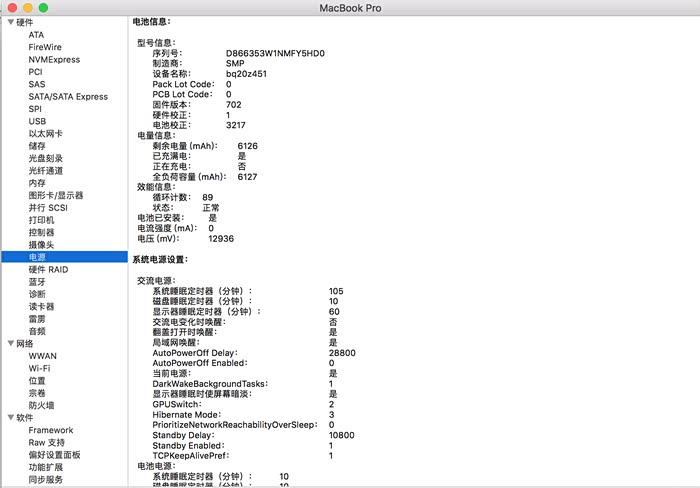Open the 蓝牙 Bluetooth entry
Image resolution: width=700 pixels, height=488 pixels.
tap(37, 282)
